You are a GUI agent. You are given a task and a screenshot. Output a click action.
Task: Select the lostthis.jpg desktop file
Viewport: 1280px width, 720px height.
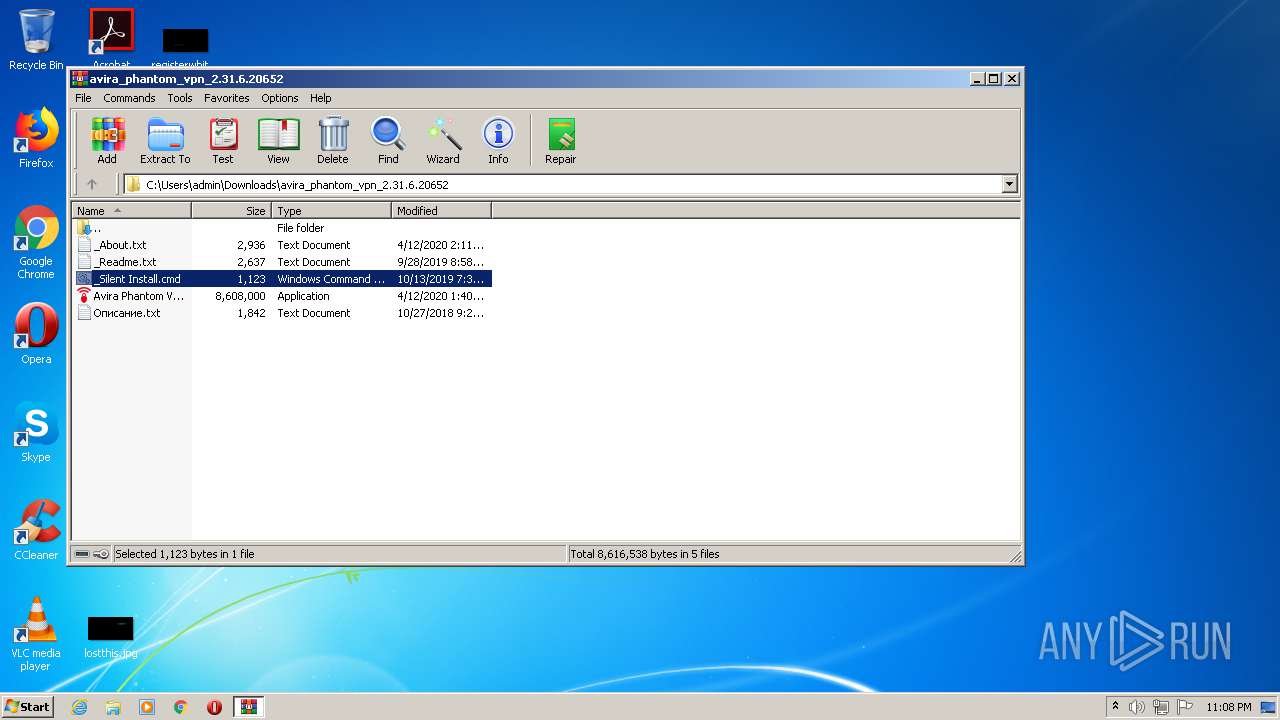[x=111, y=637]
